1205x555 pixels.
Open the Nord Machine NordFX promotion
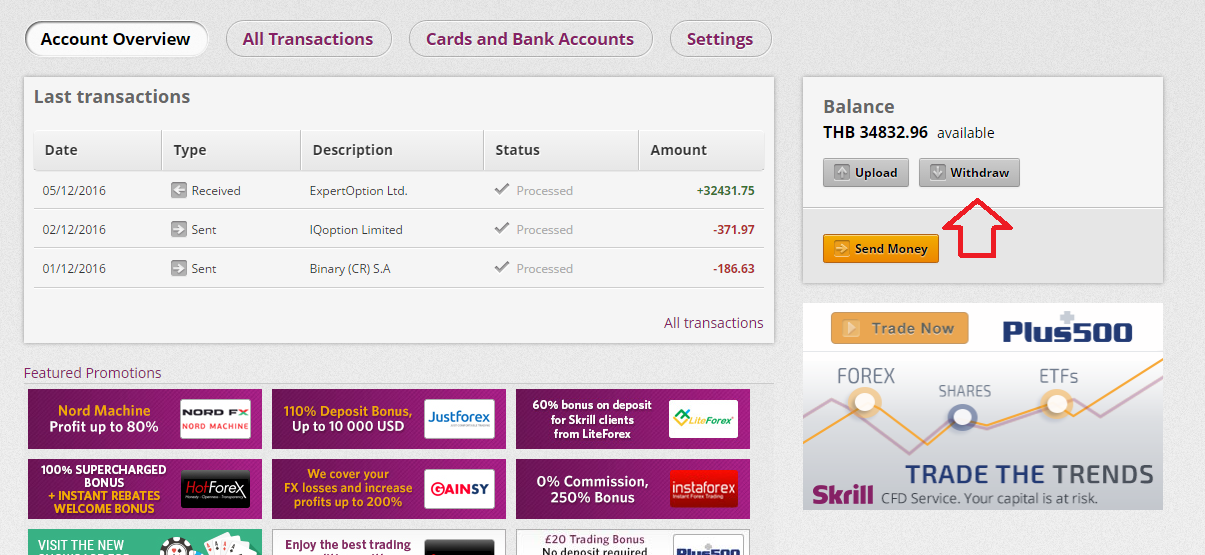(145, 418)
